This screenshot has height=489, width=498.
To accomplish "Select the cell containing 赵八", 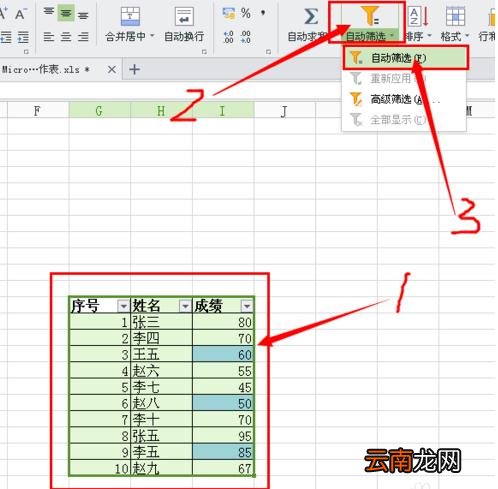I will pos(161,403).
